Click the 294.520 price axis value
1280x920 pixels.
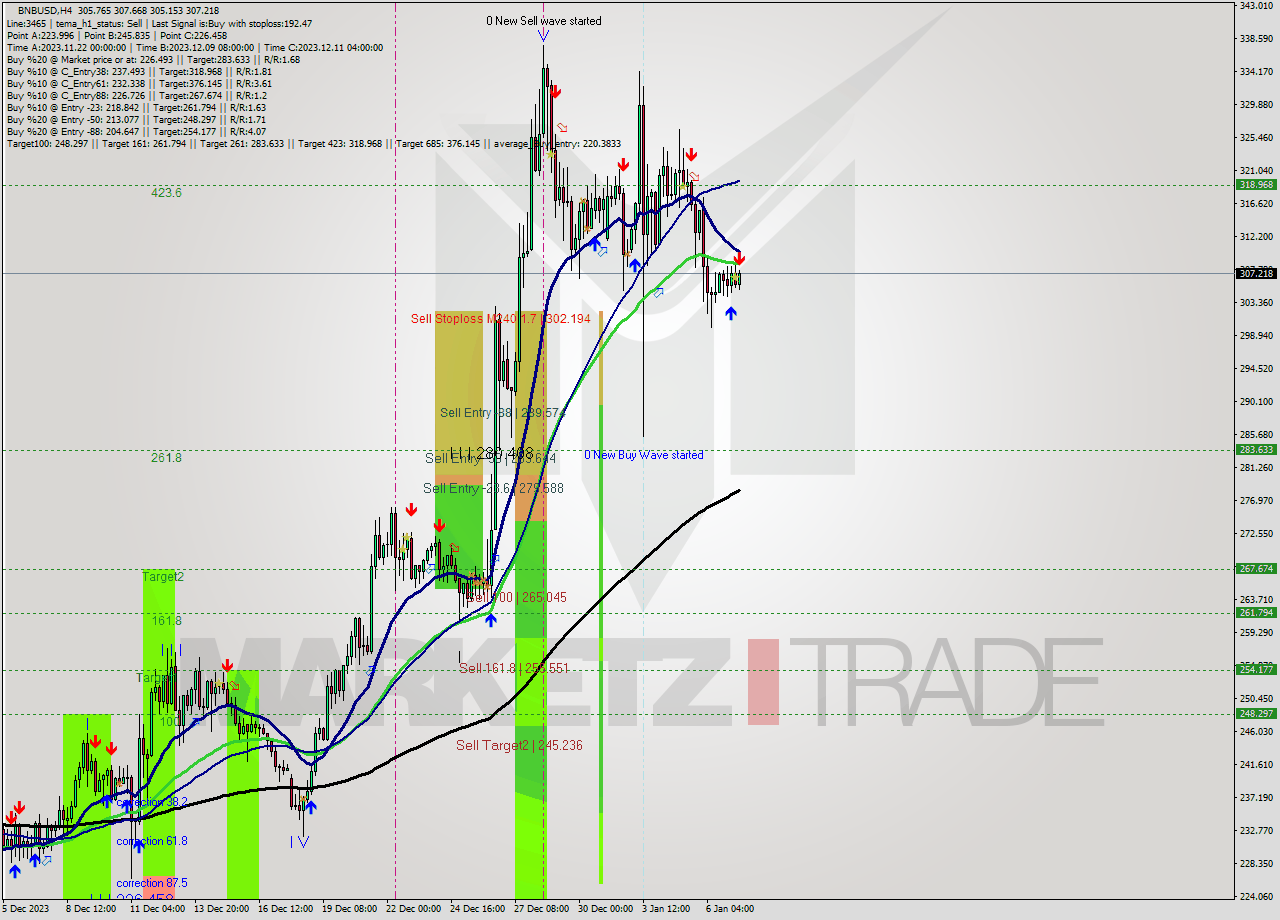1256,368
